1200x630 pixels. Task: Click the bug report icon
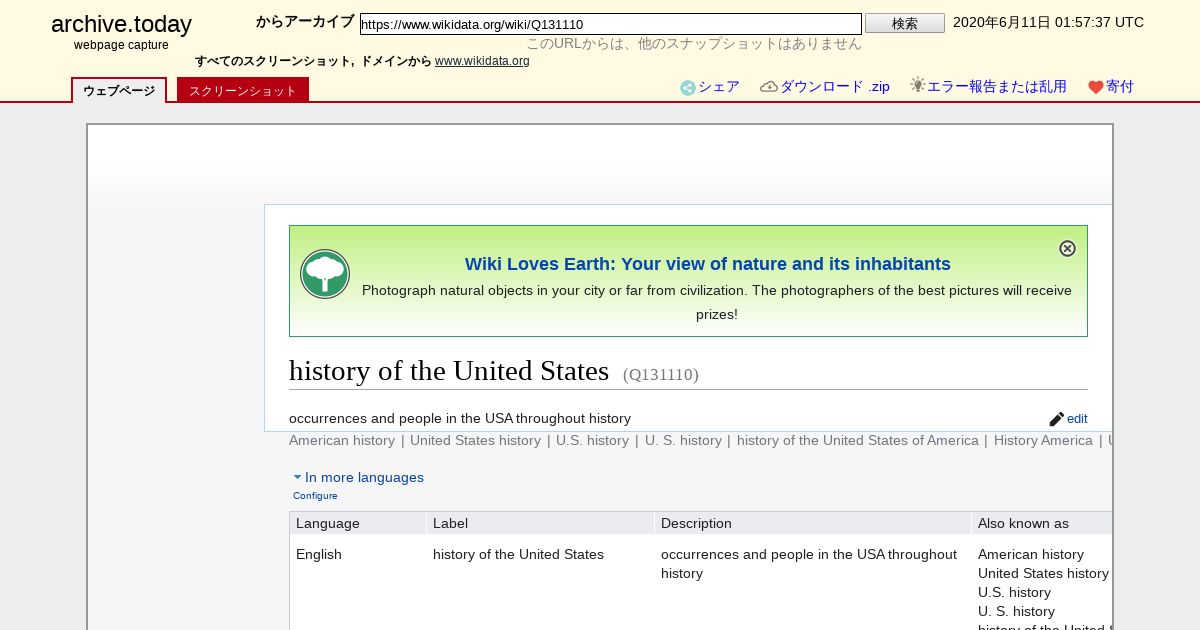click(917, 85)
